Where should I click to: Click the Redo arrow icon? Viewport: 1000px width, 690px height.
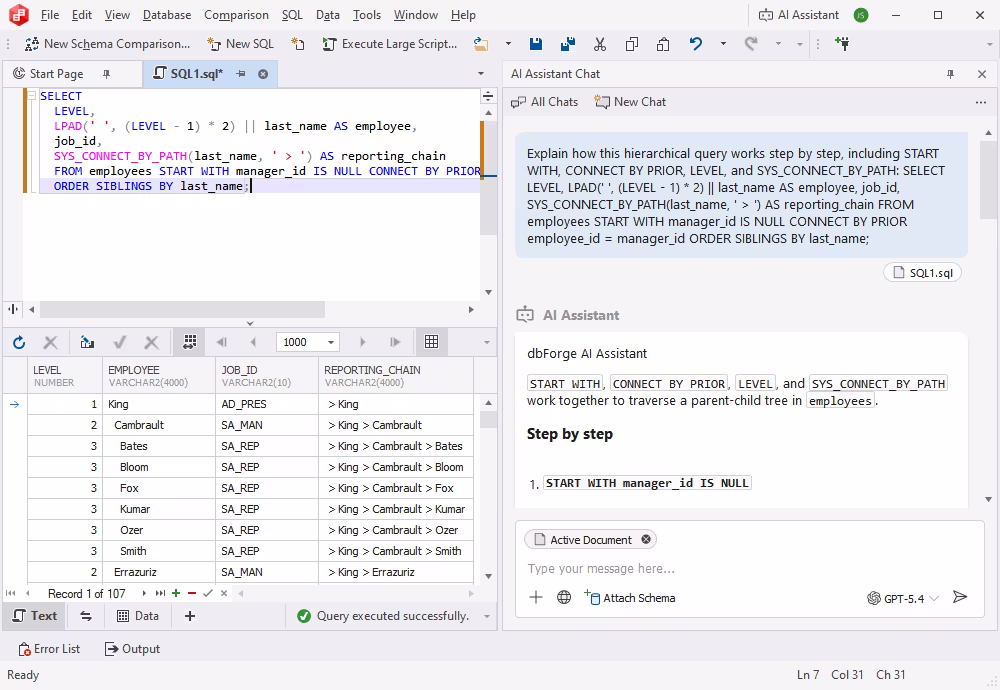pos(751,44)
